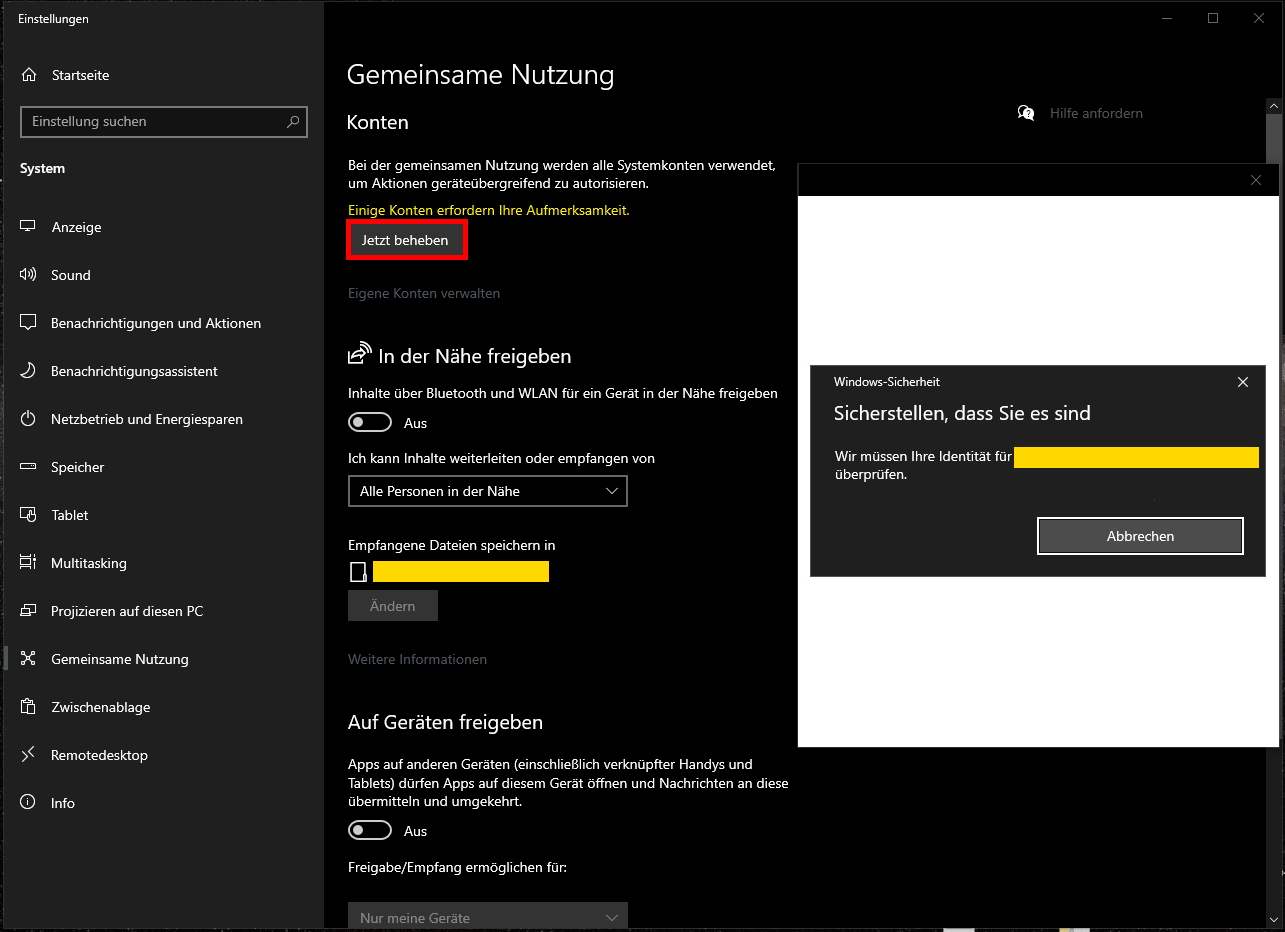Viewport: 1285px width, 932px height.
Task: Click Projizieren auf diesen PC icon
Action: click(28, 611)
